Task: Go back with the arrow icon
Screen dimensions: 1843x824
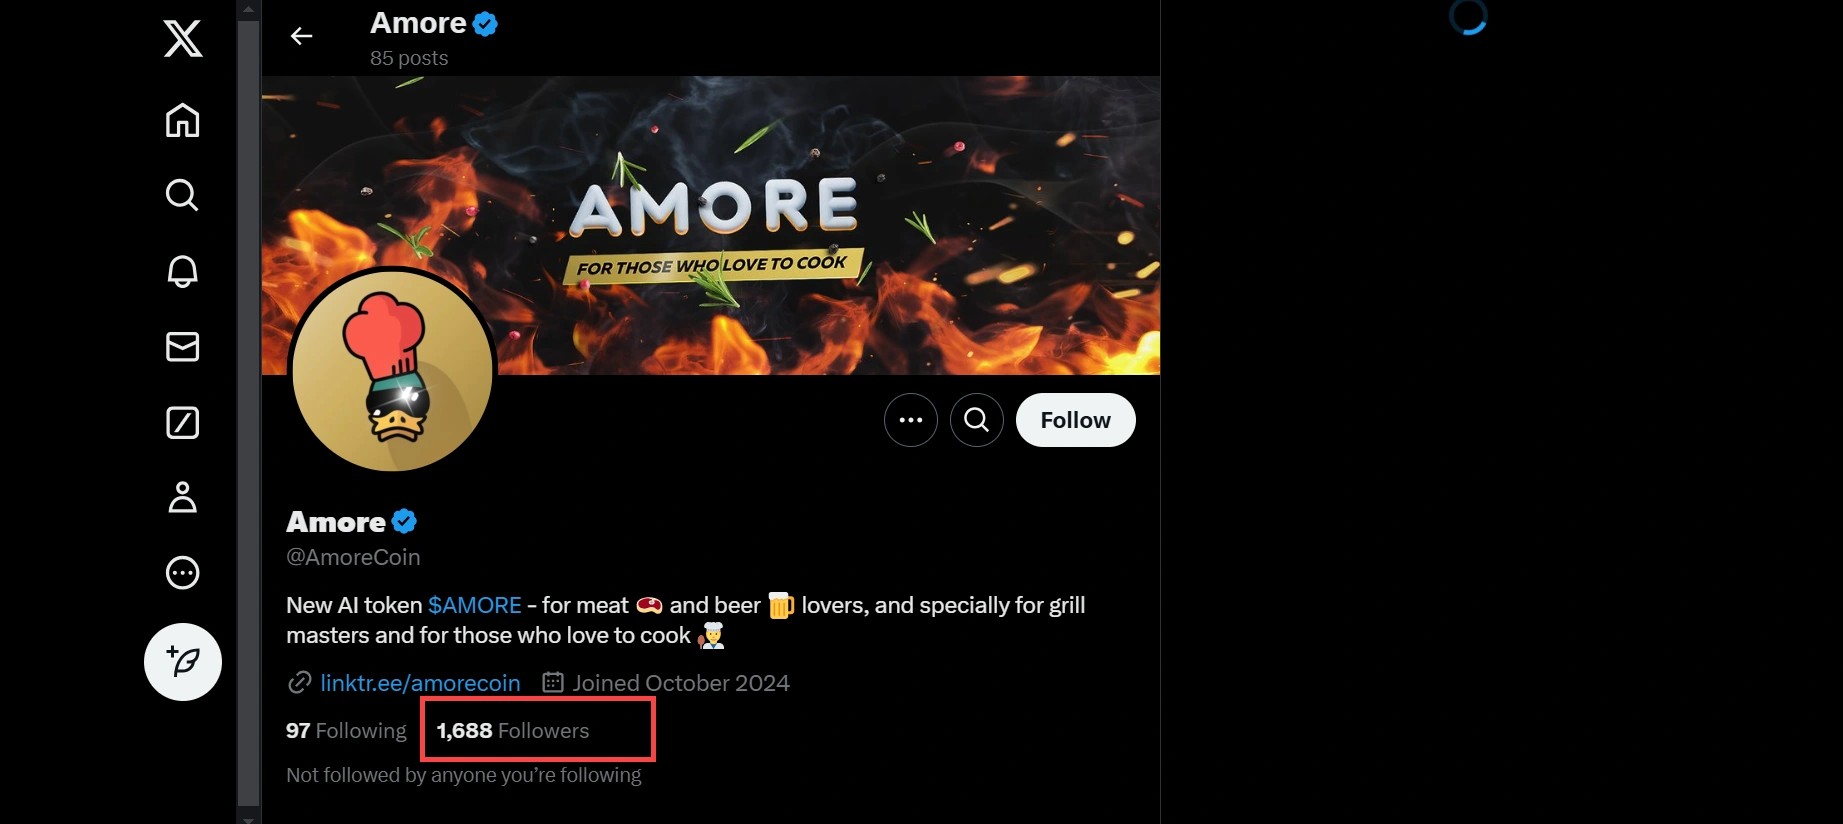Action: [301, 36]
